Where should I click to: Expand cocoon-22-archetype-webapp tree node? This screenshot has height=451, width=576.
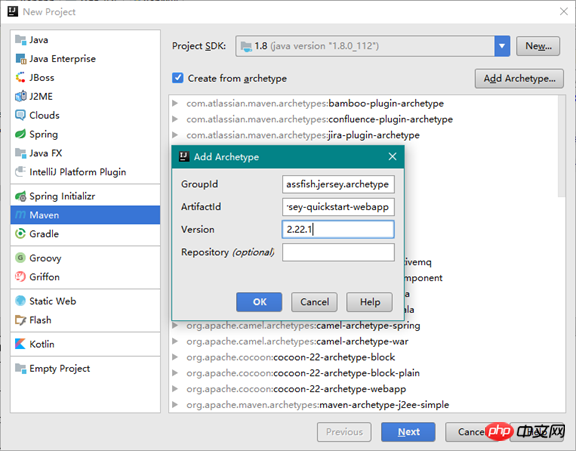(175, 389)
